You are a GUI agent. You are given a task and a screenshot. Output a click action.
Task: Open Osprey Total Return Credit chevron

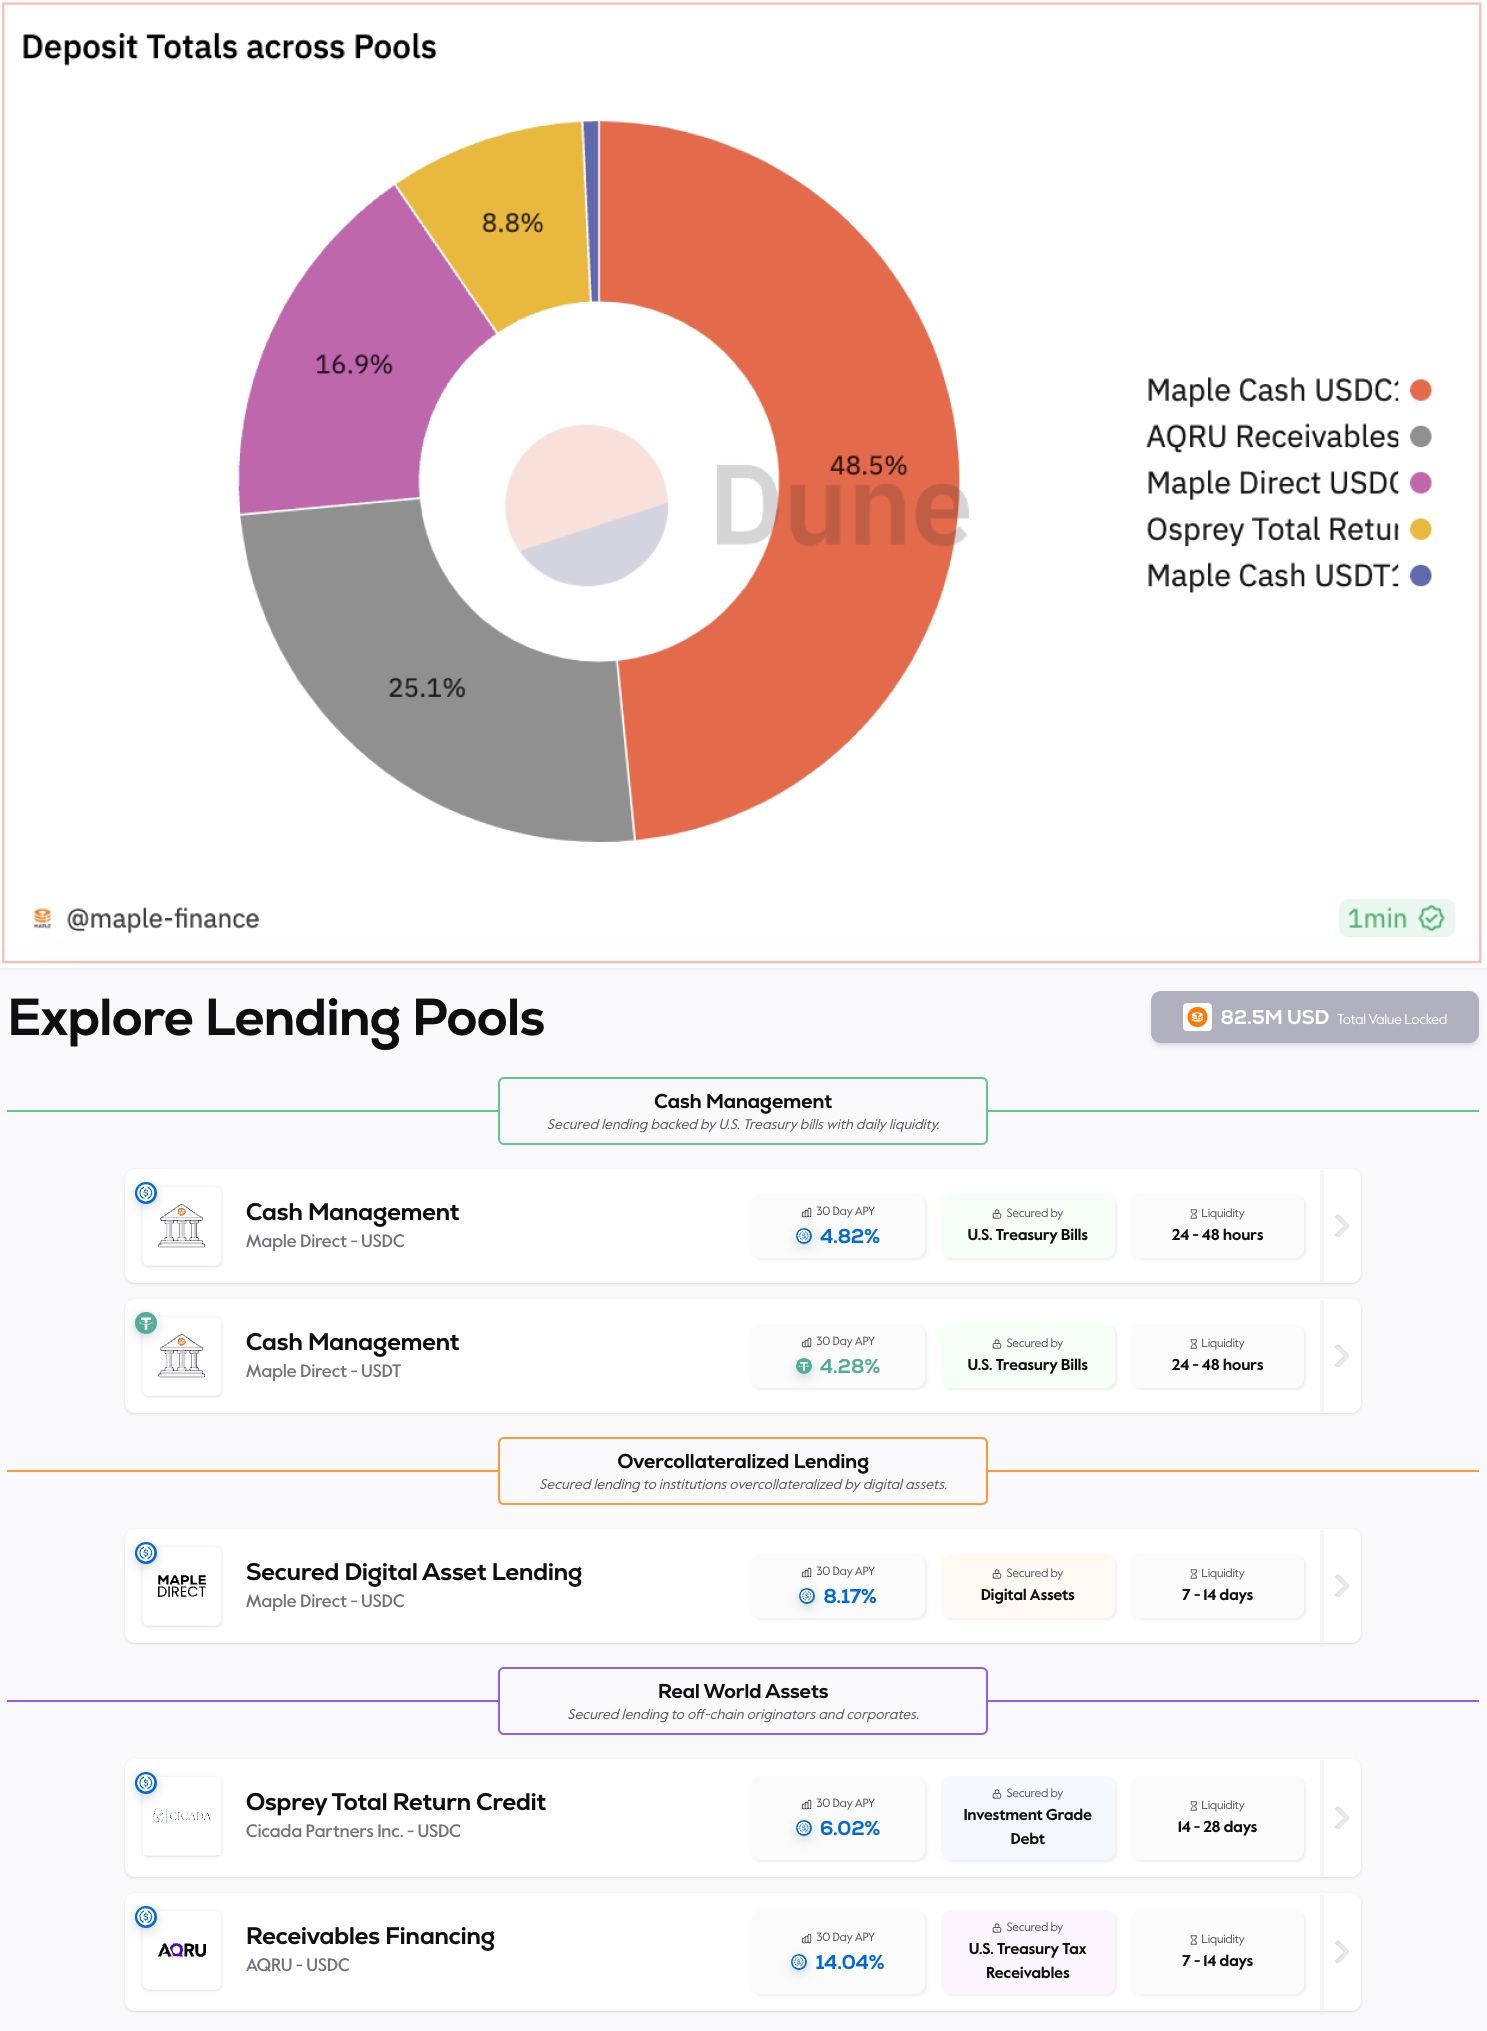coord(1342,1818)
